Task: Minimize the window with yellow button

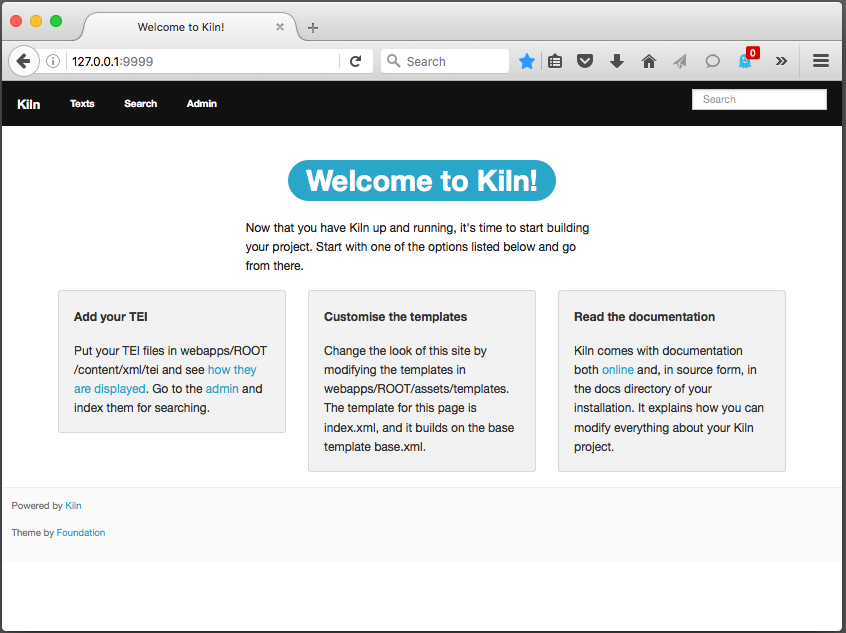Action: click(36, 21)
